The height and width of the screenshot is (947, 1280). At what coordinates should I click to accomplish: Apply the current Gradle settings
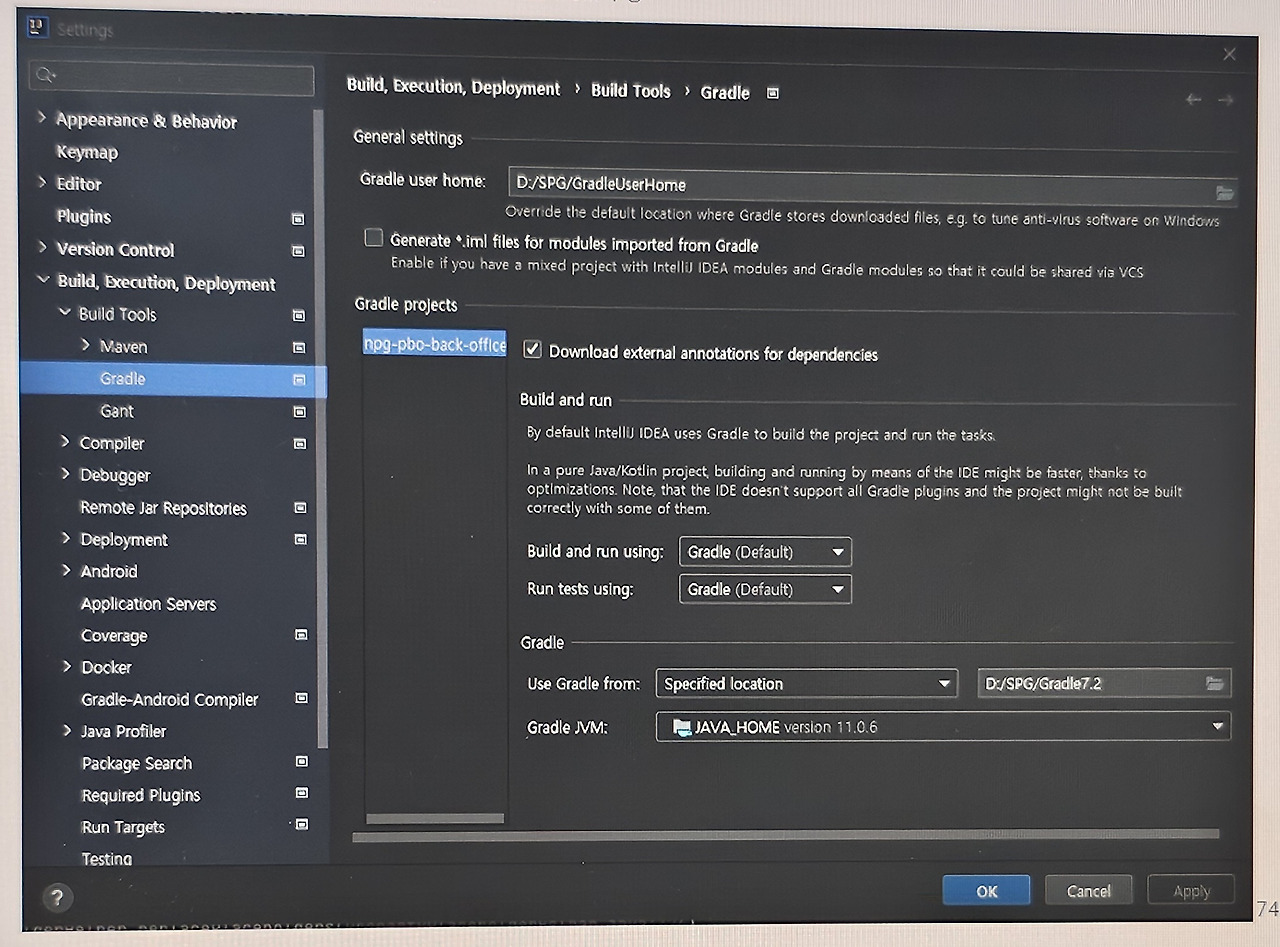1190,889
